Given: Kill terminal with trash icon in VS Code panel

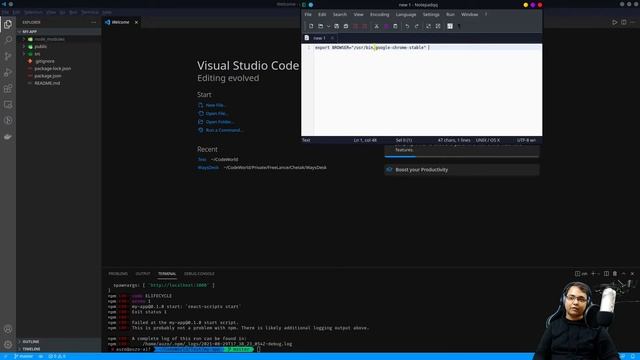Looking at the screenshot, I should point(615,273).
